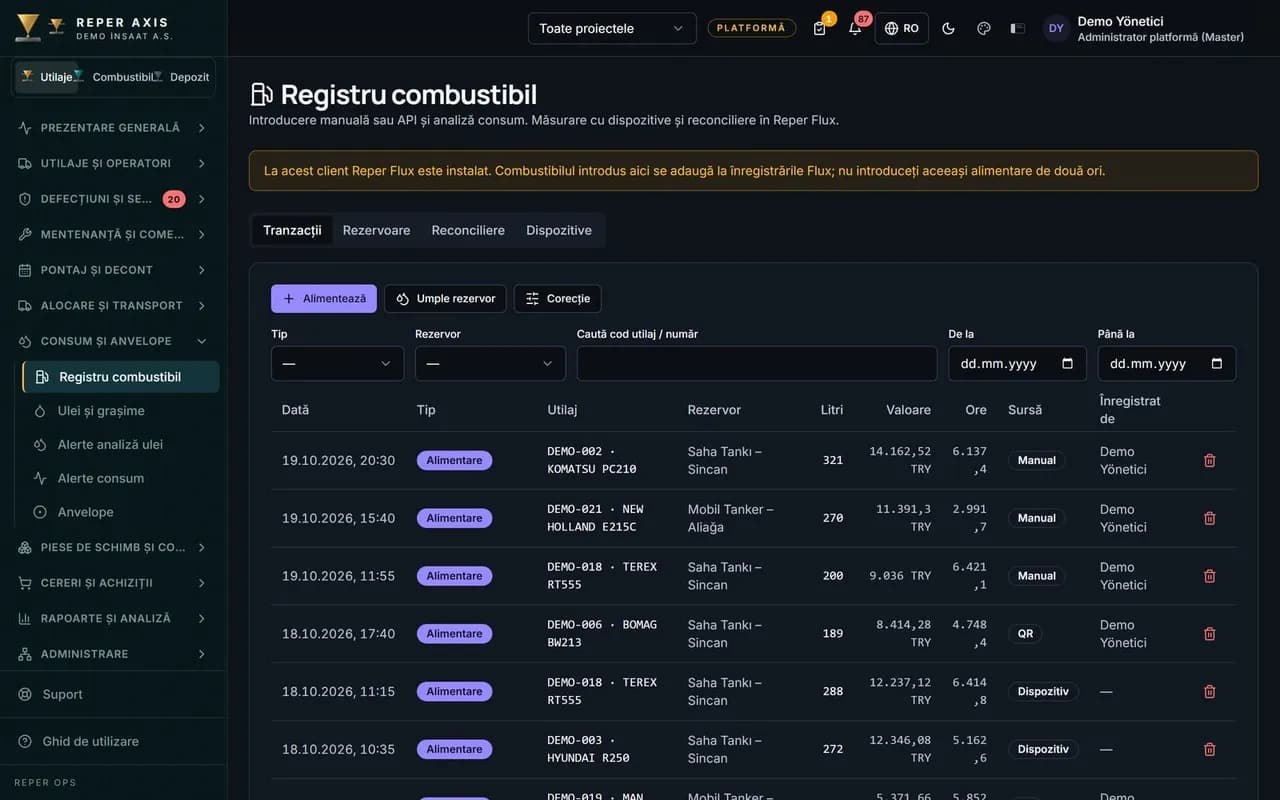Click the Alimentează button
This screenshot has width=1280, height=800.
[324, 298]
